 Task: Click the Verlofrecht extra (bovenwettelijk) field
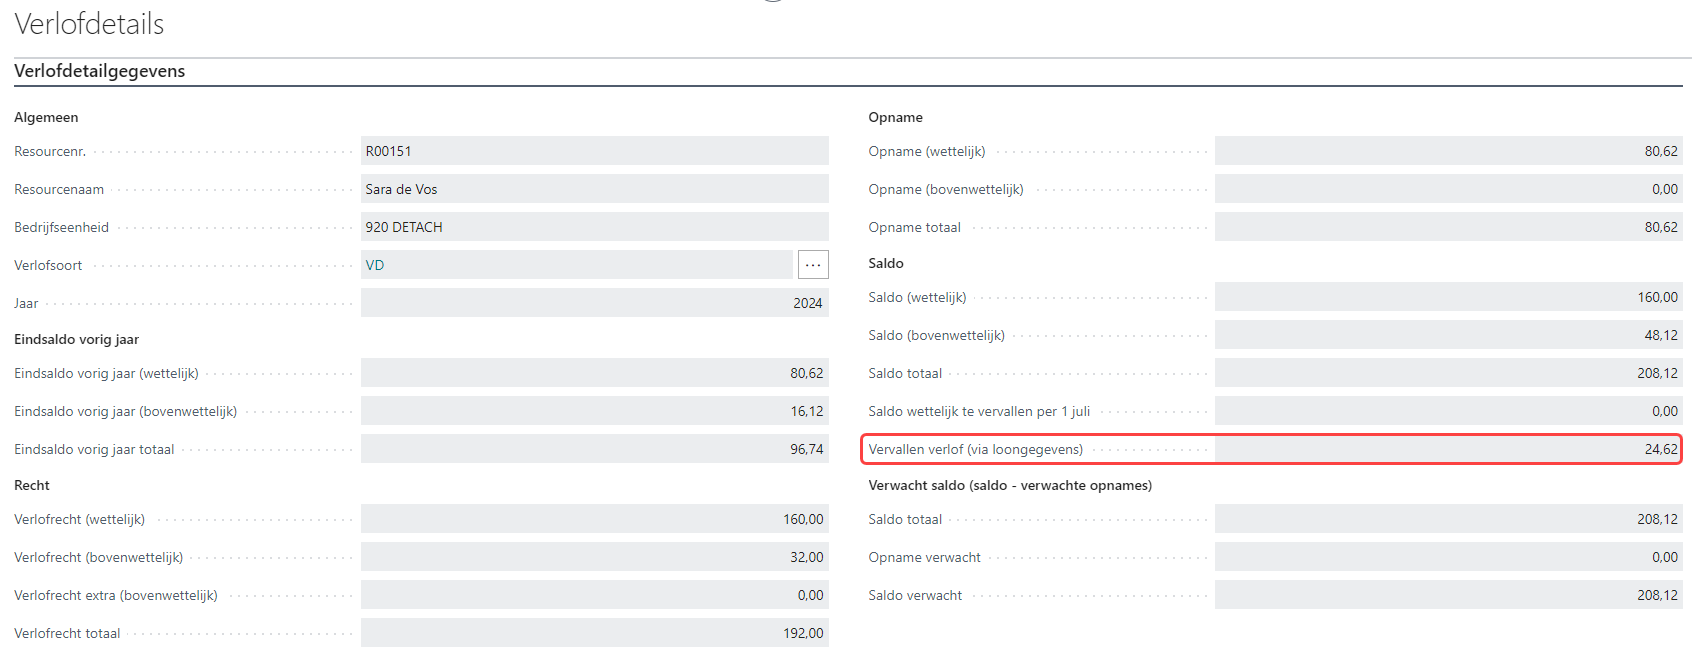pos(594,595)
